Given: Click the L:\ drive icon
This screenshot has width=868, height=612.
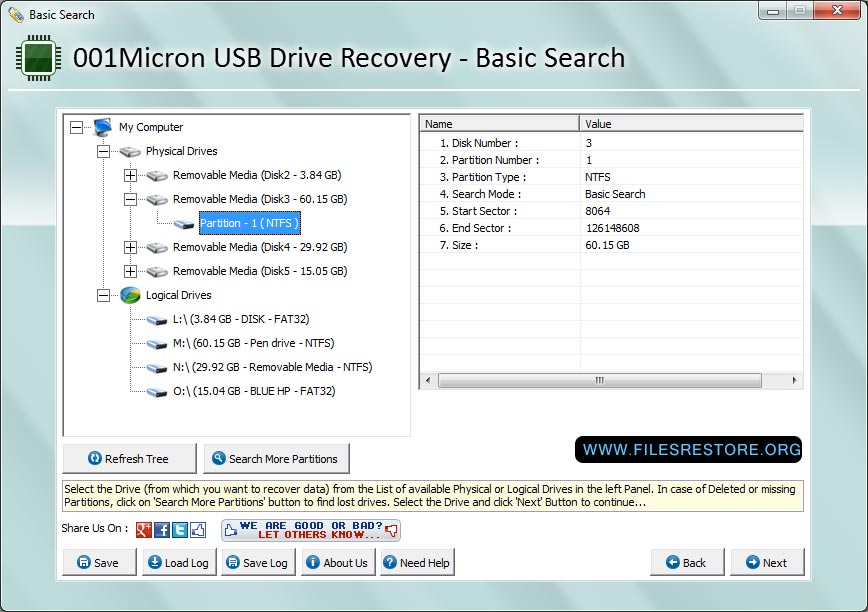Looking at the screenshot, I should (157, 320).
